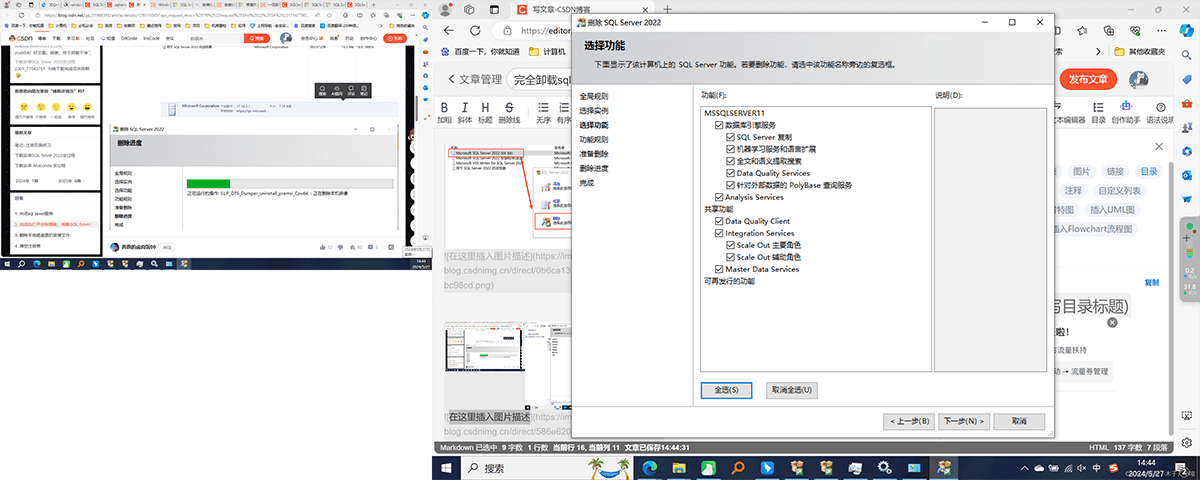The height and width of the screenshot is (480, 1200).
Task: Uncheck Data Quality Services feature
Action: coord(730,173)
